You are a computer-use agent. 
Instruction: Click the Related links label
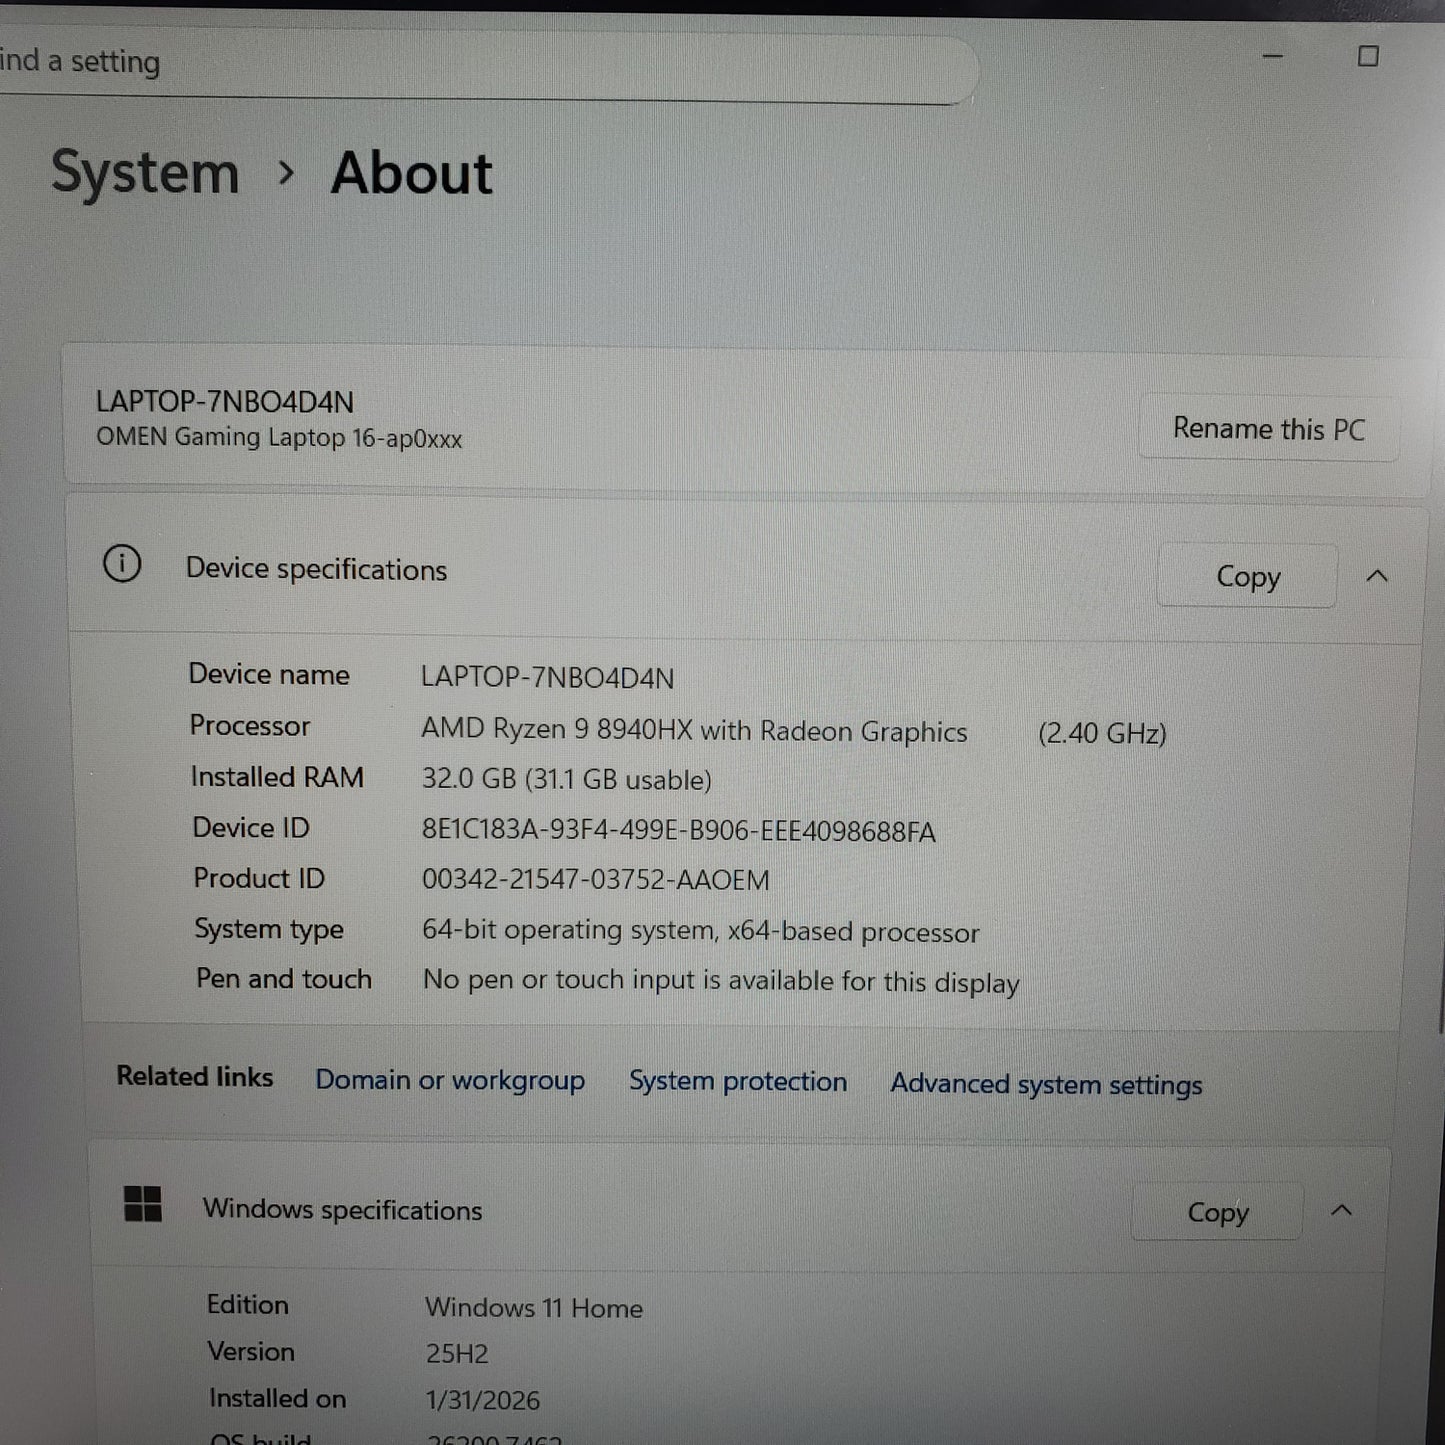tap(195, 1077)
